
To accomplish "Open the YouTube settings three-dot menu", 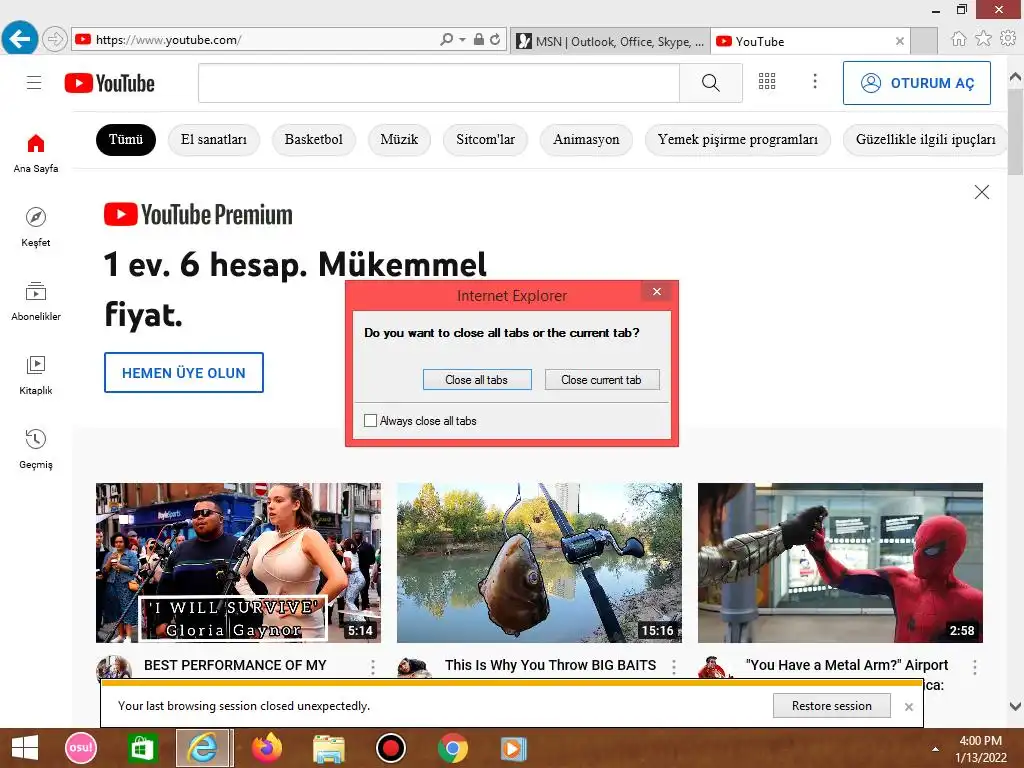I will pos(814,81).
